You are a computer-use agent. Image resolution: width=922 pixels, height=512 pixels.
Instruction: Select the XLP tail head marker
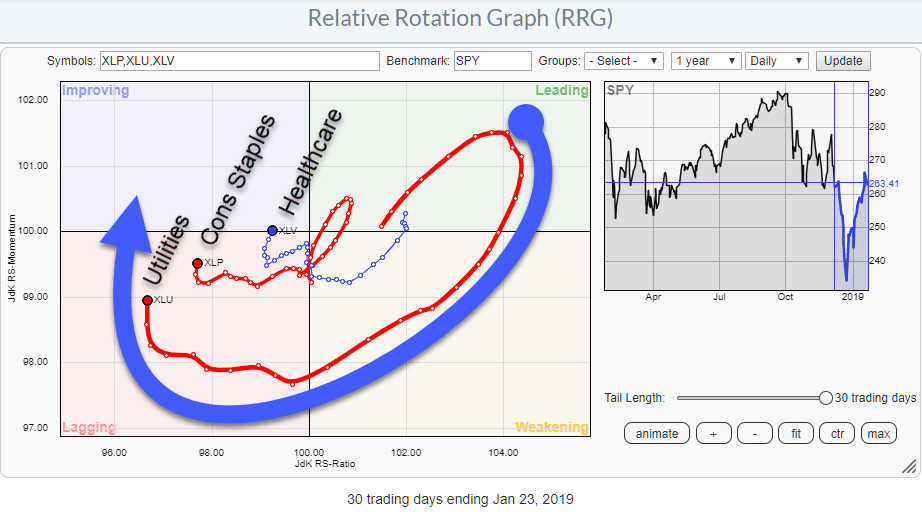click(197, 263)
